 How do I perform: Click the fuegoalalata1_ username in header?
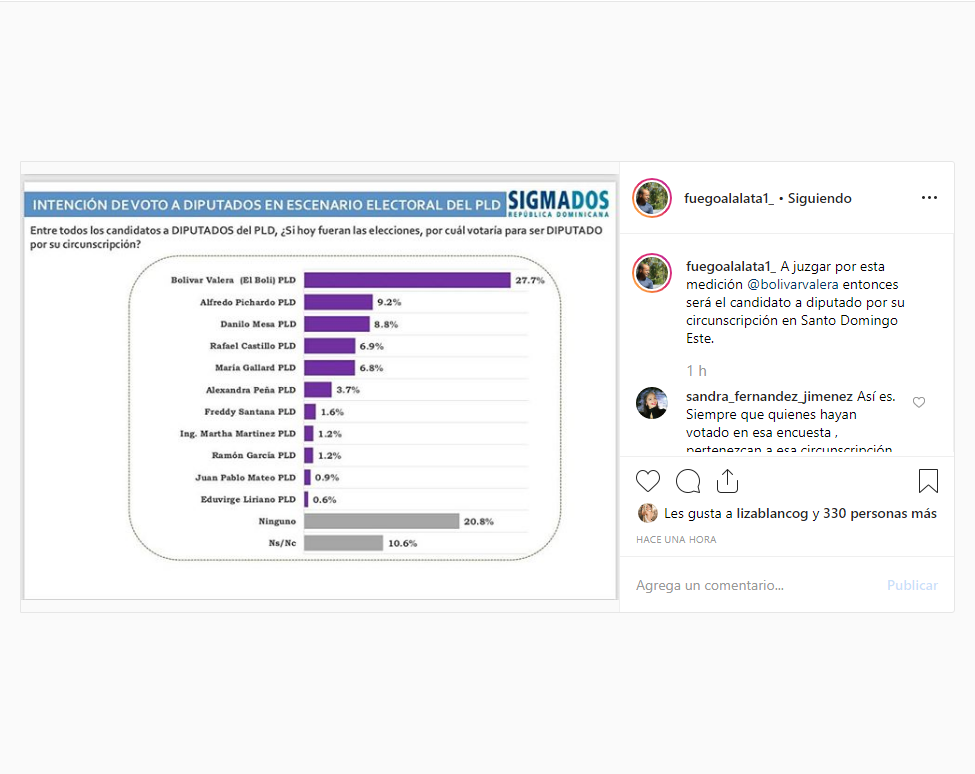[x=729, y=198]
